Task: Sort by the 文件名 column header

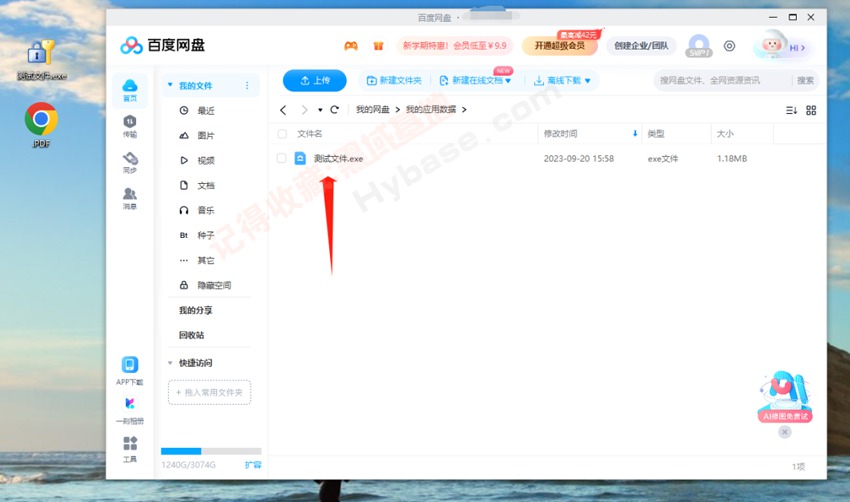Action: 310,134
